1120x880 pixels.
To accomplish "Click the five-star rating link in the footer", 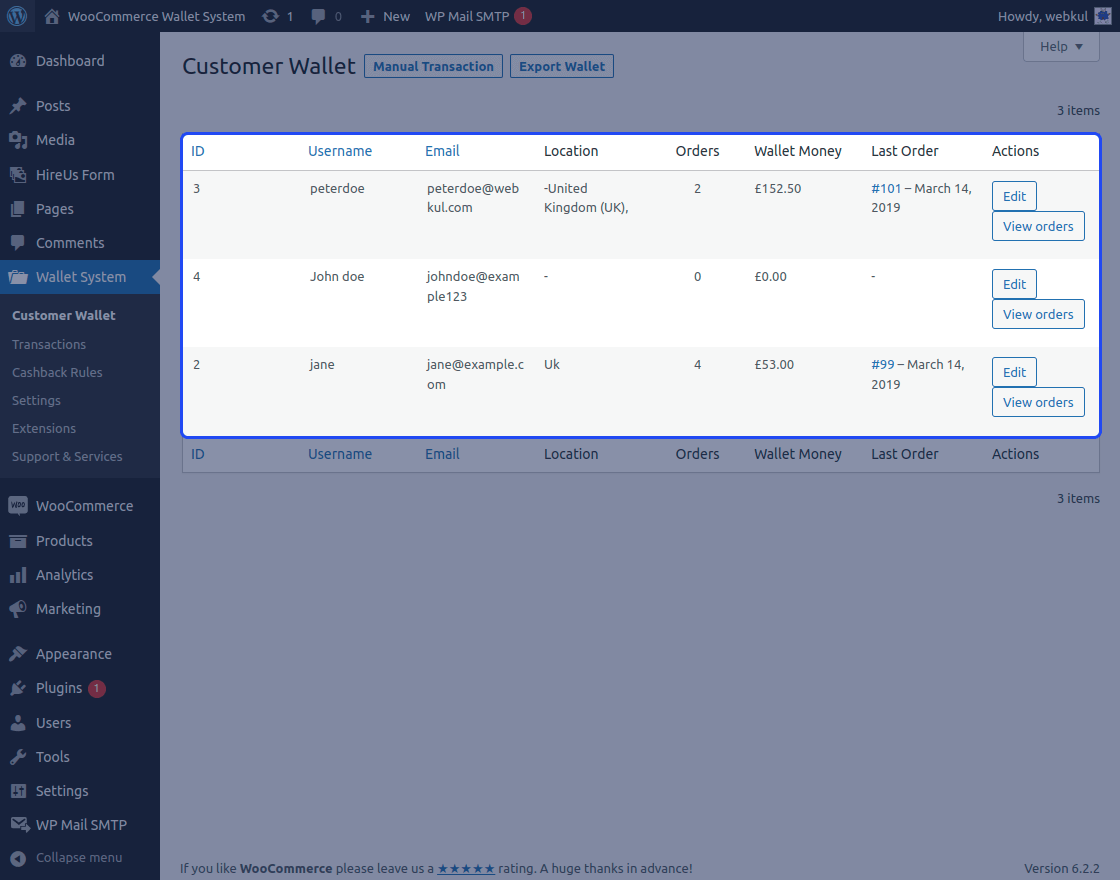I will coord(466,868).
